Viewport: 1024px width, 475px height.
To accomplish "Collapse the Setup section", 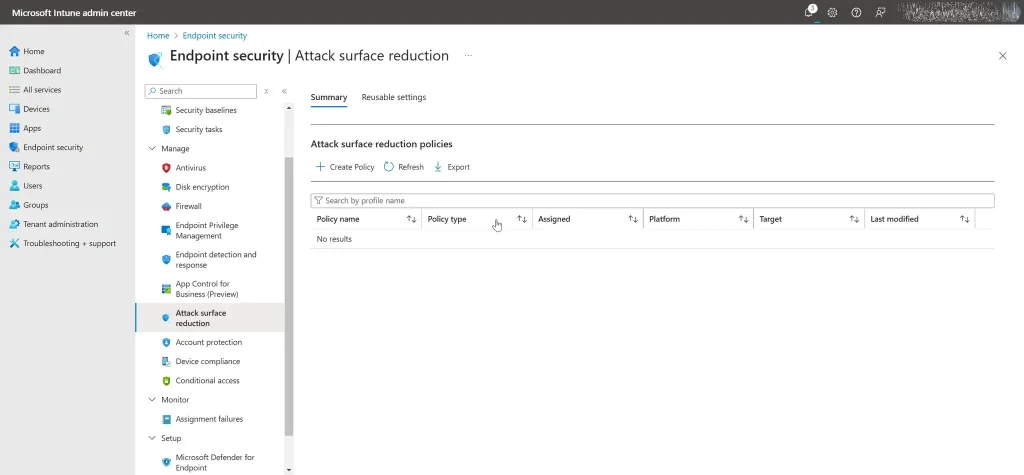I will point(152,438).
